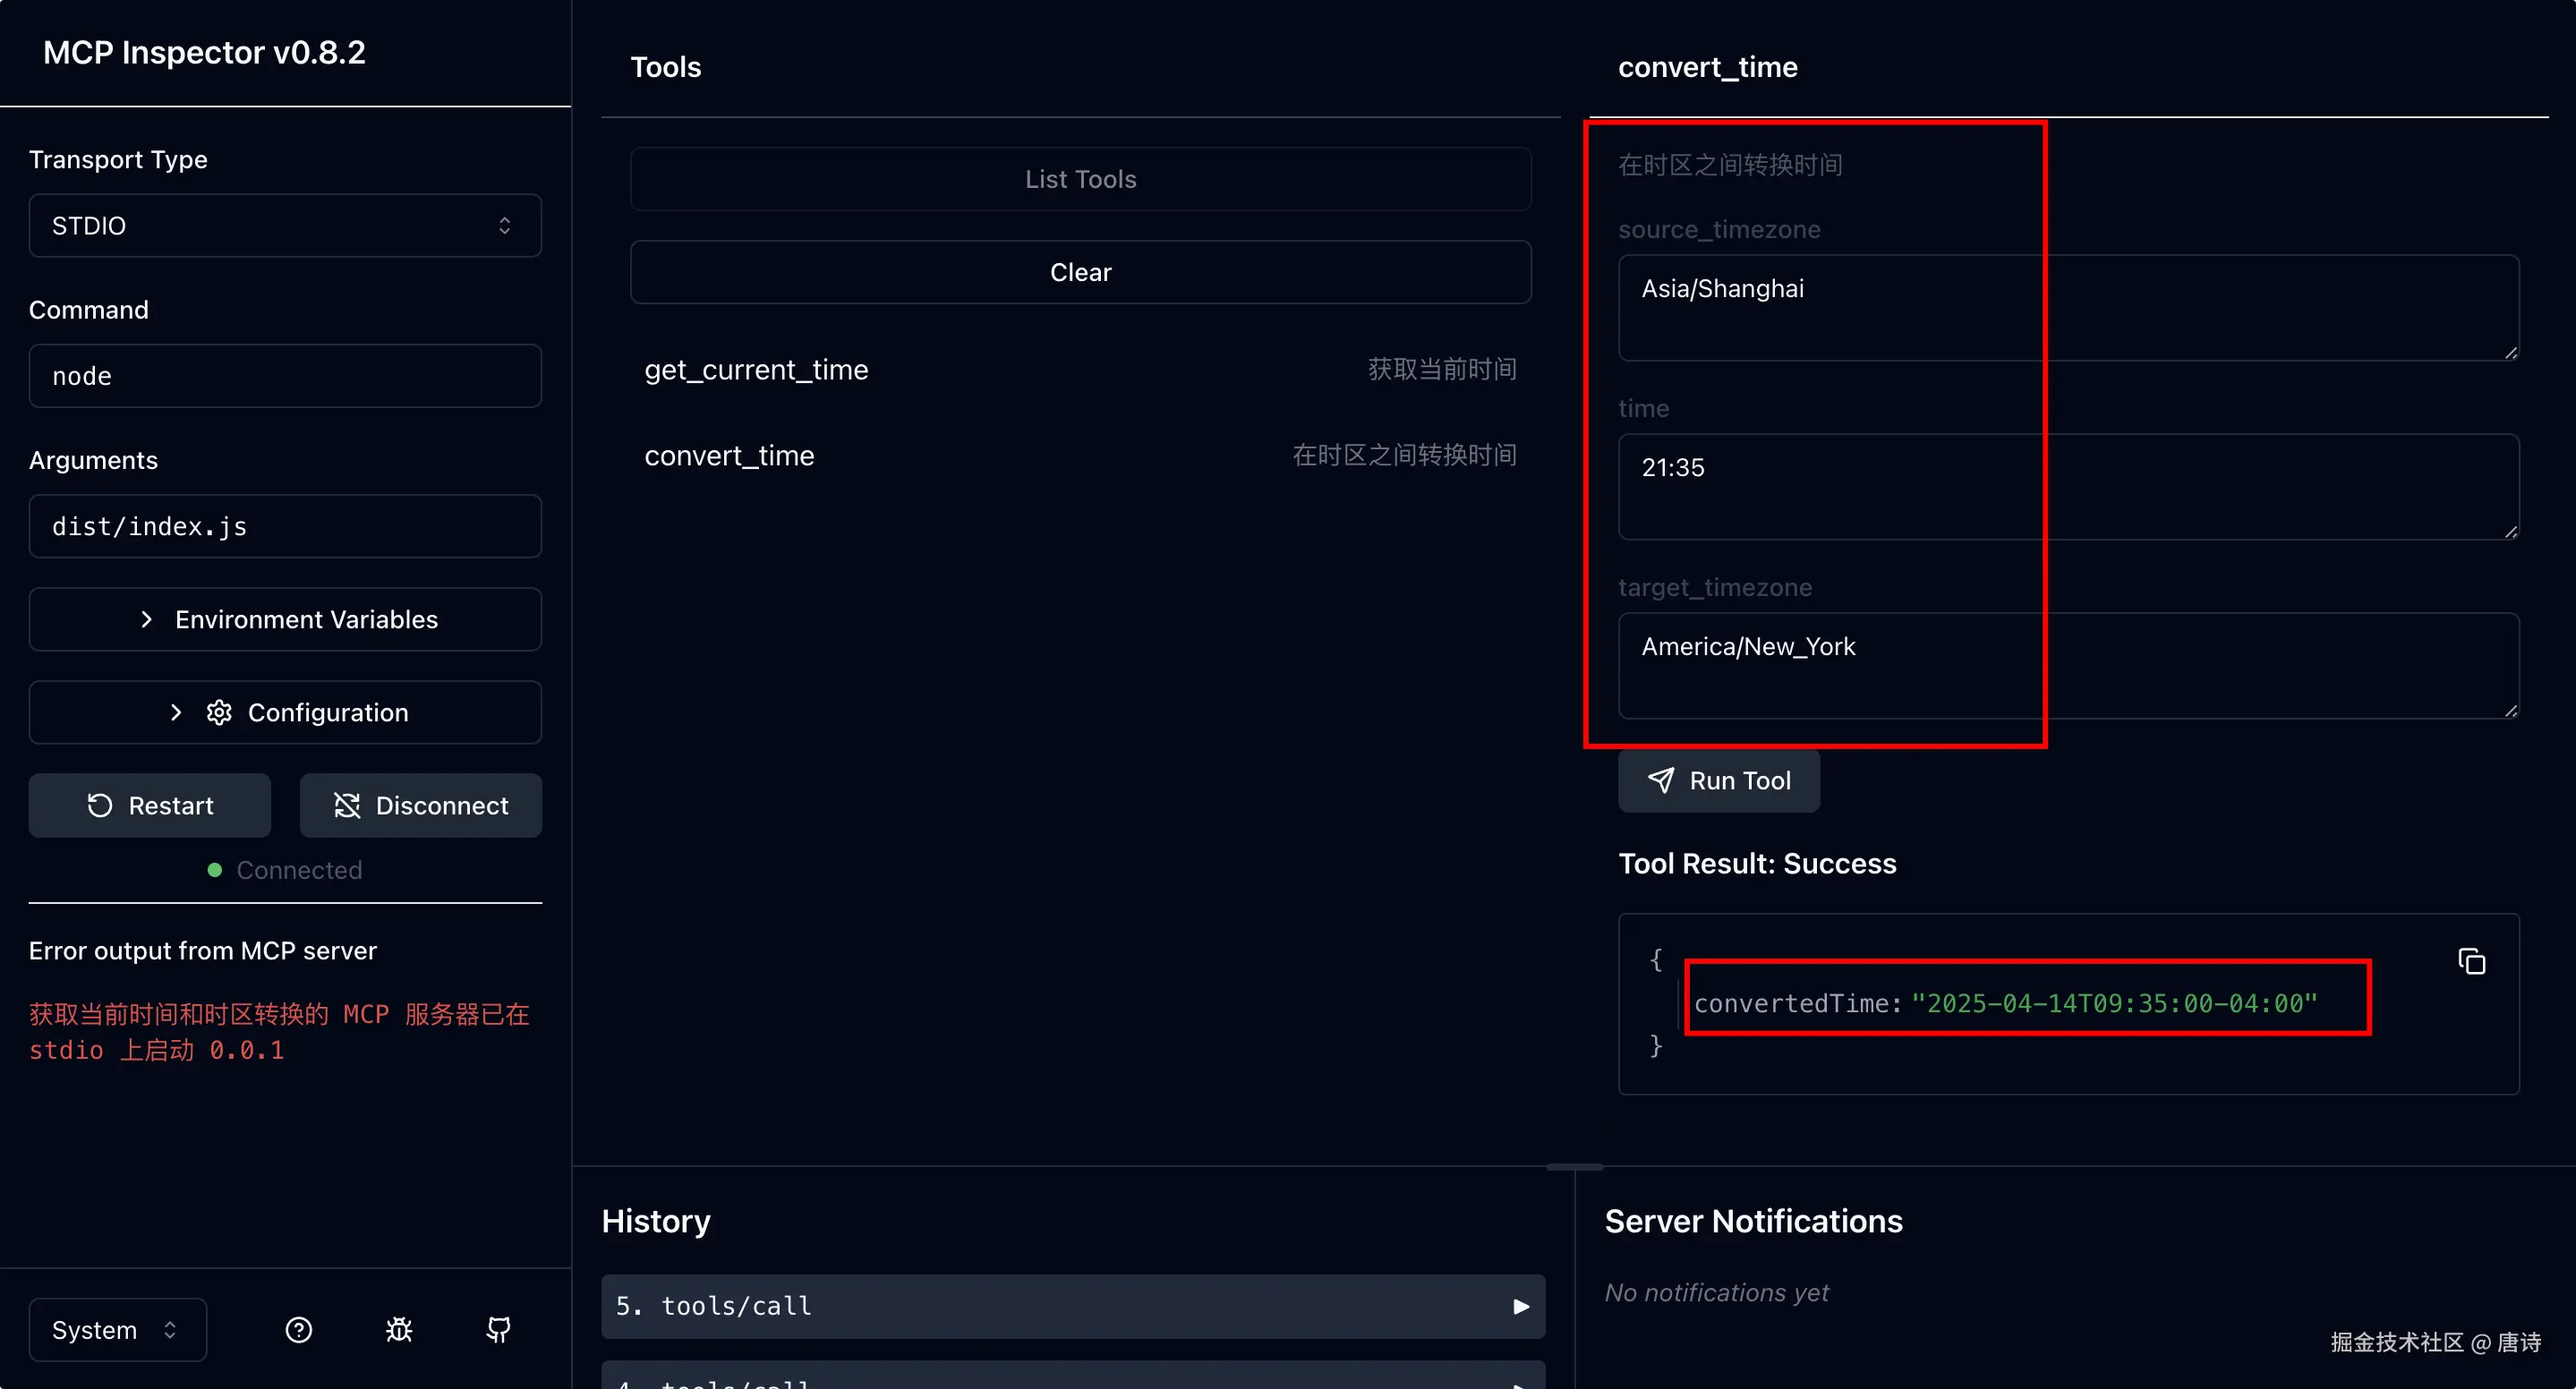Click the Configuration gear icon

click(x=219, y=712)
